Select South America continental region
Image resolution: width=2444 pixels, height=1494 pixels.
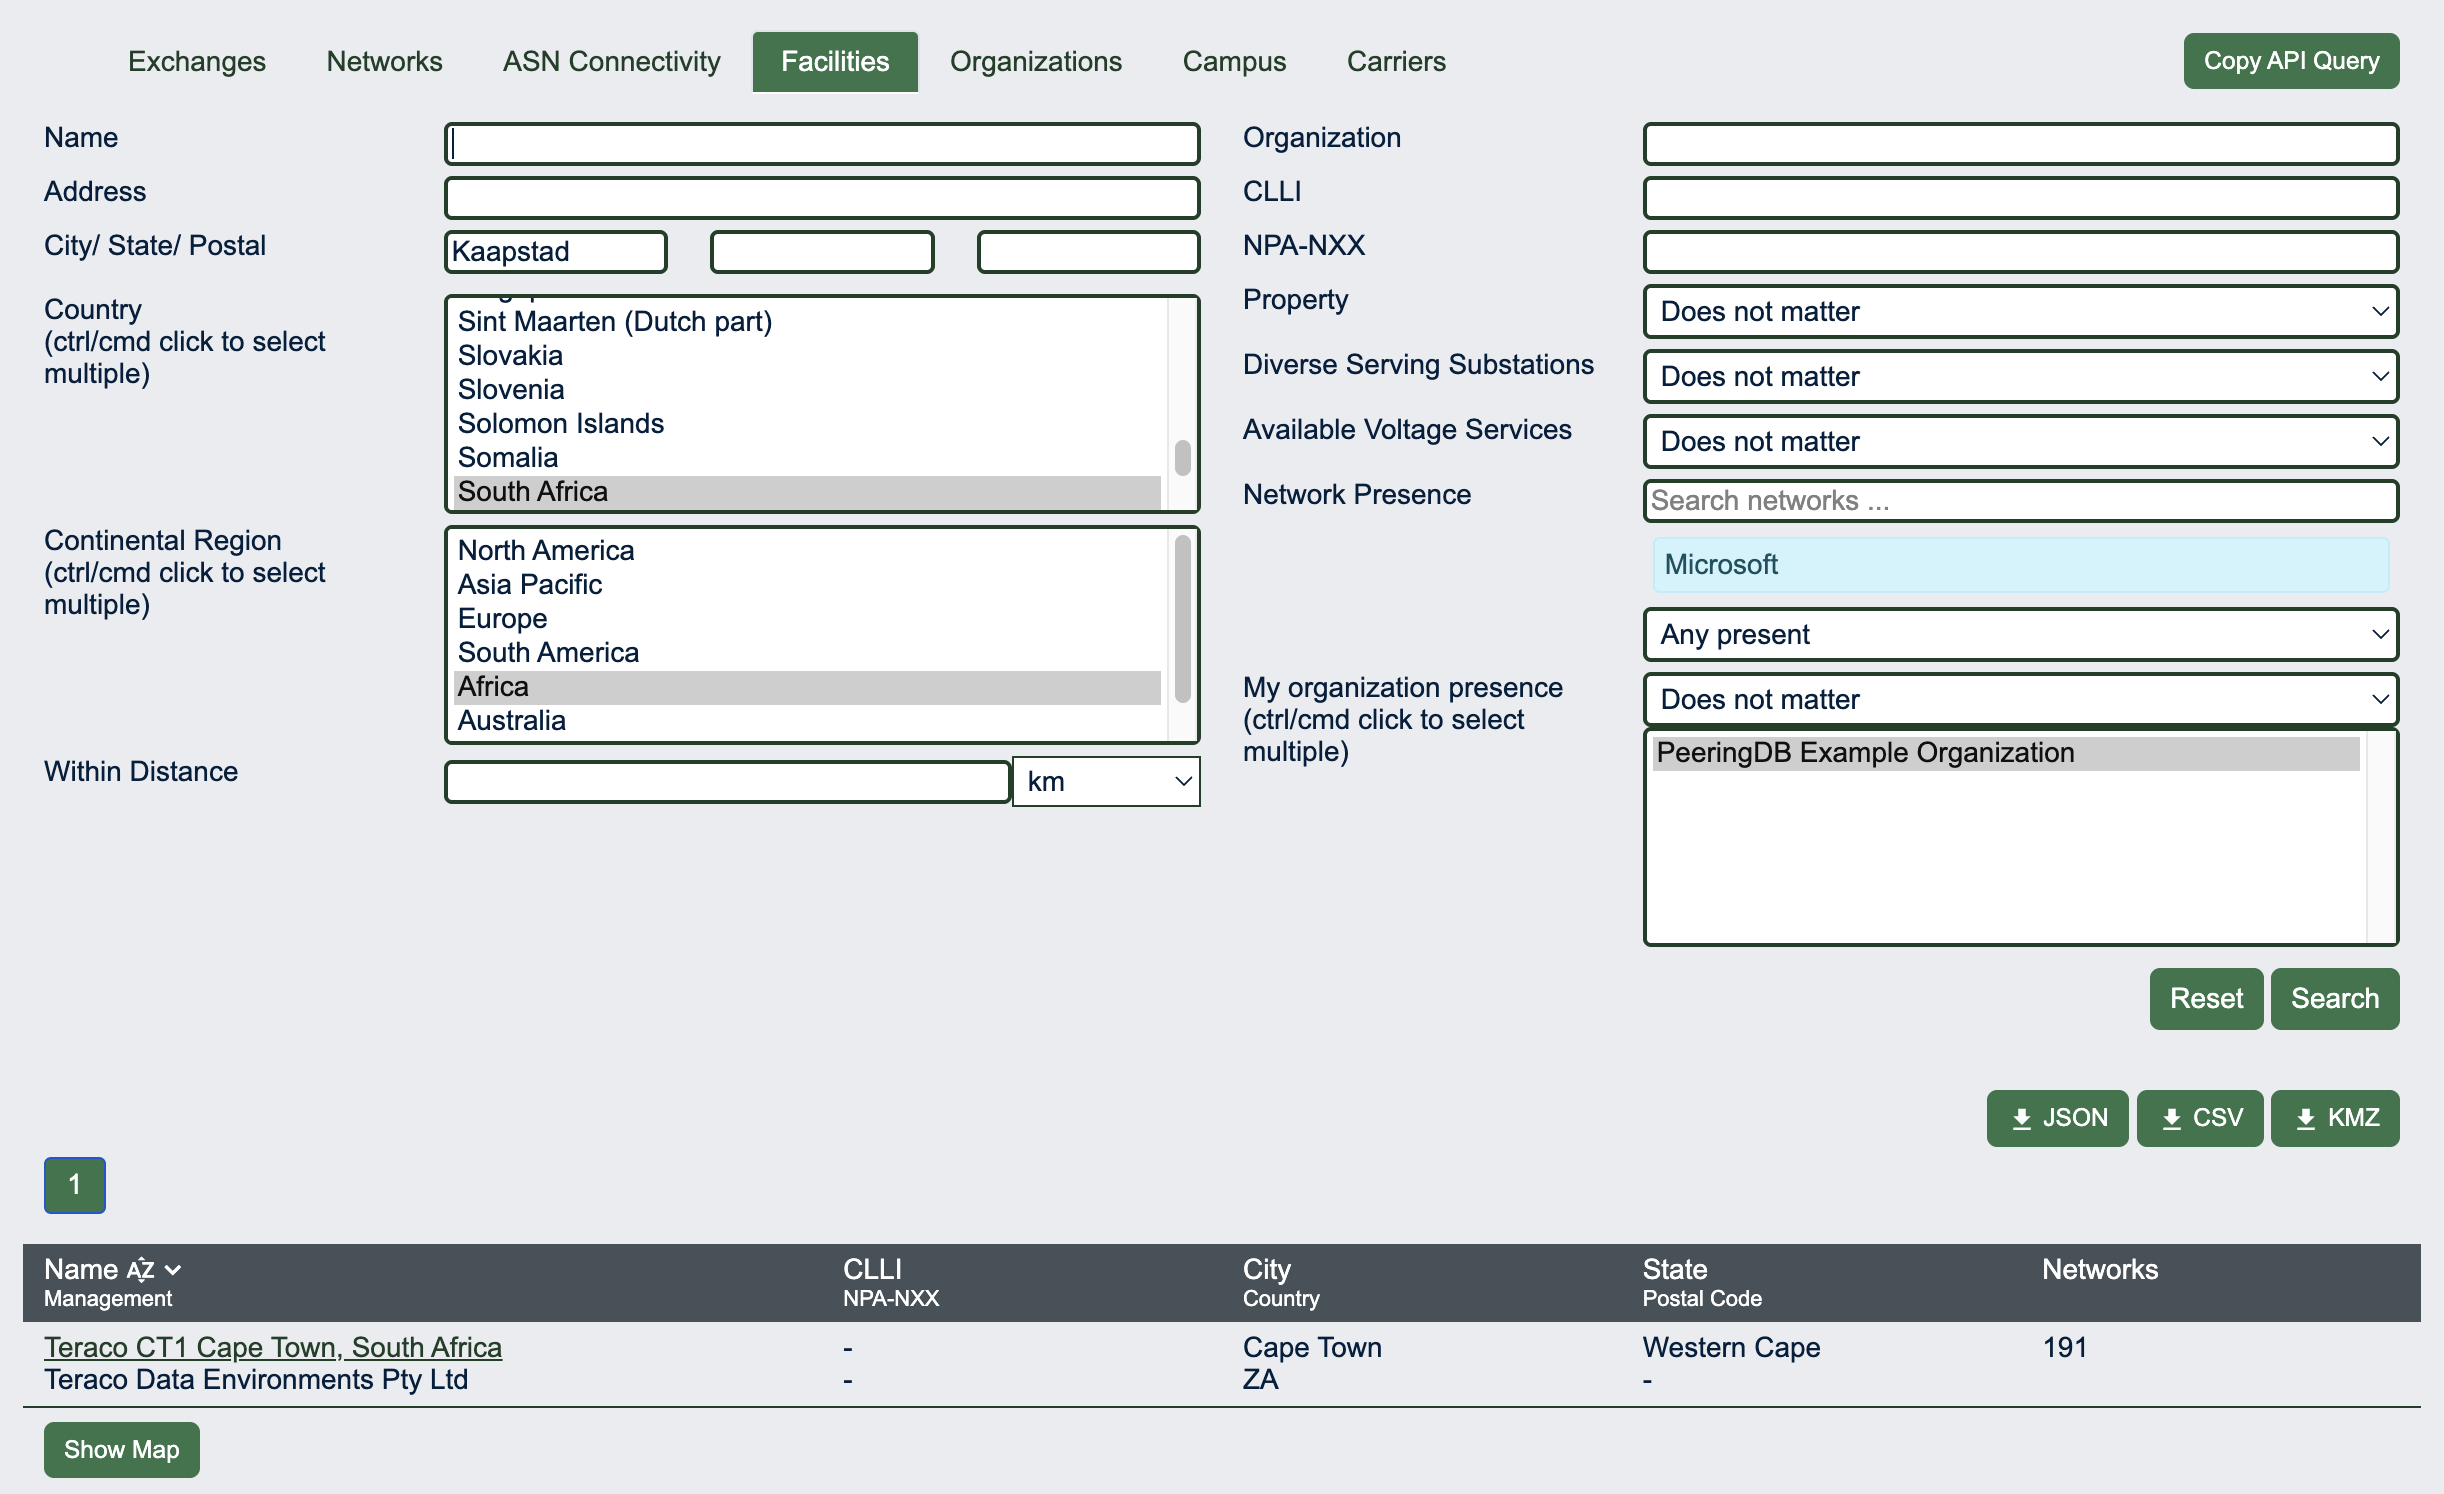click(807, 653)
